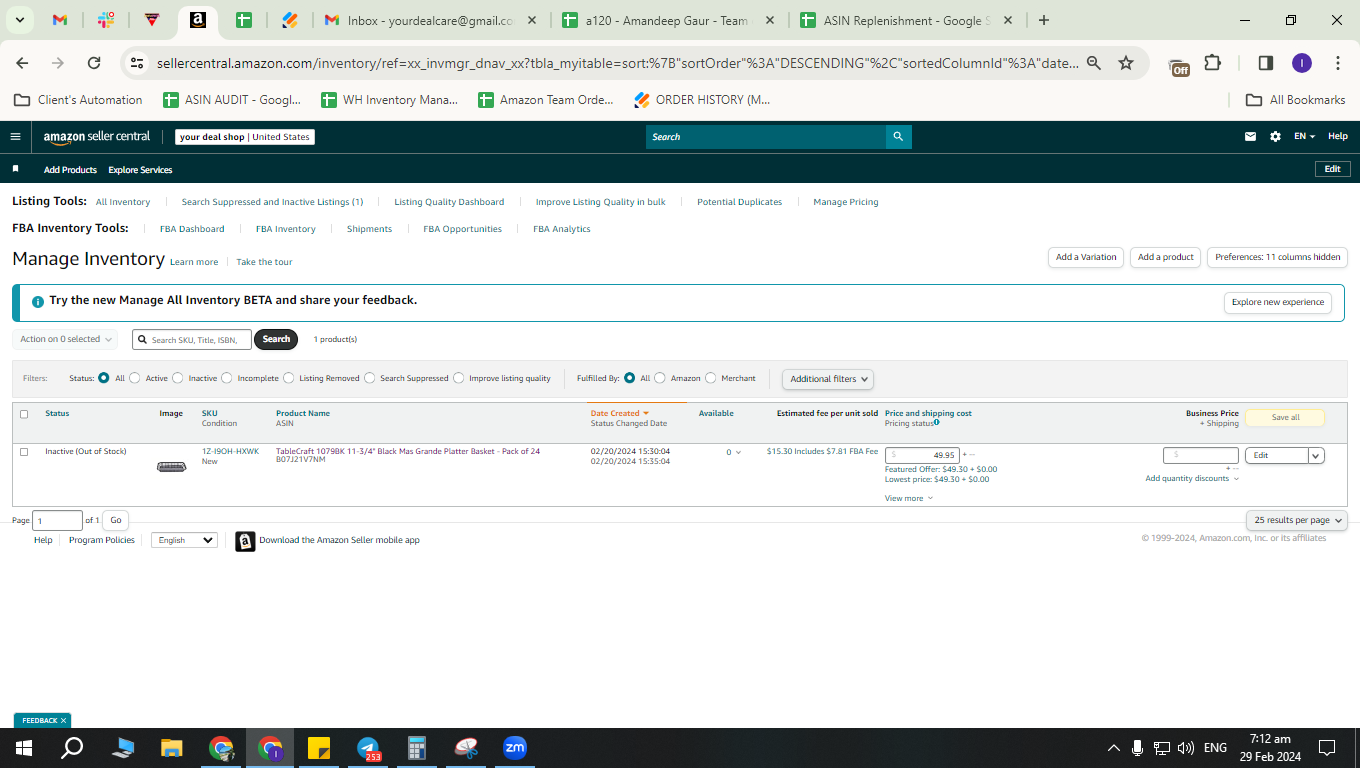This screenshot has height=768, width=1360.
Task: Bookmark this page with the star icon
Action: click(1126, 63)
